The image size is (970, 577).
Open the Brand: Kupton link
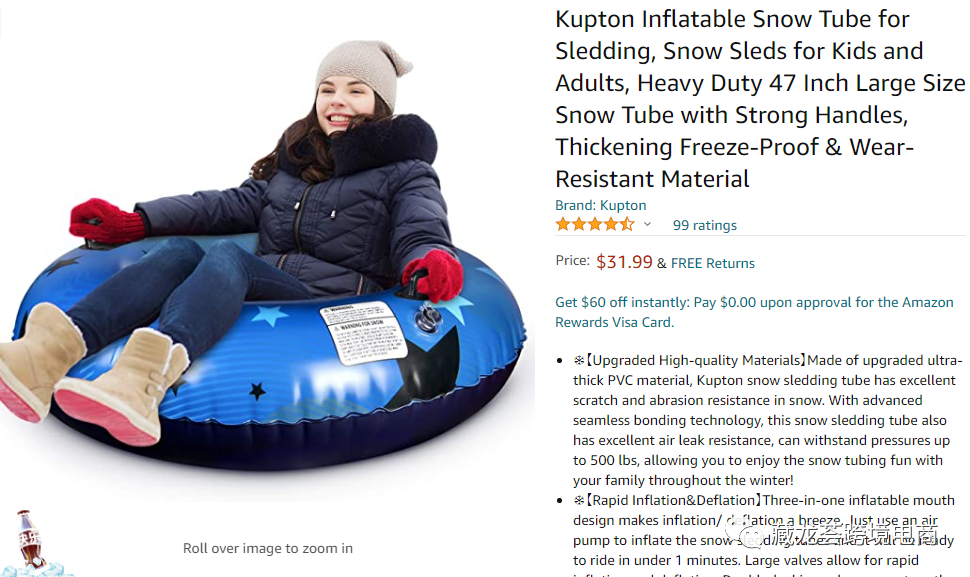coord(600,205)
